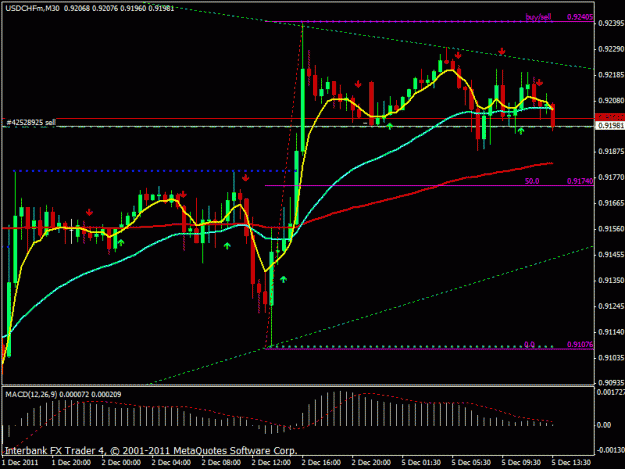Select the 0.0 Fibonacci label

pos(529,344)
